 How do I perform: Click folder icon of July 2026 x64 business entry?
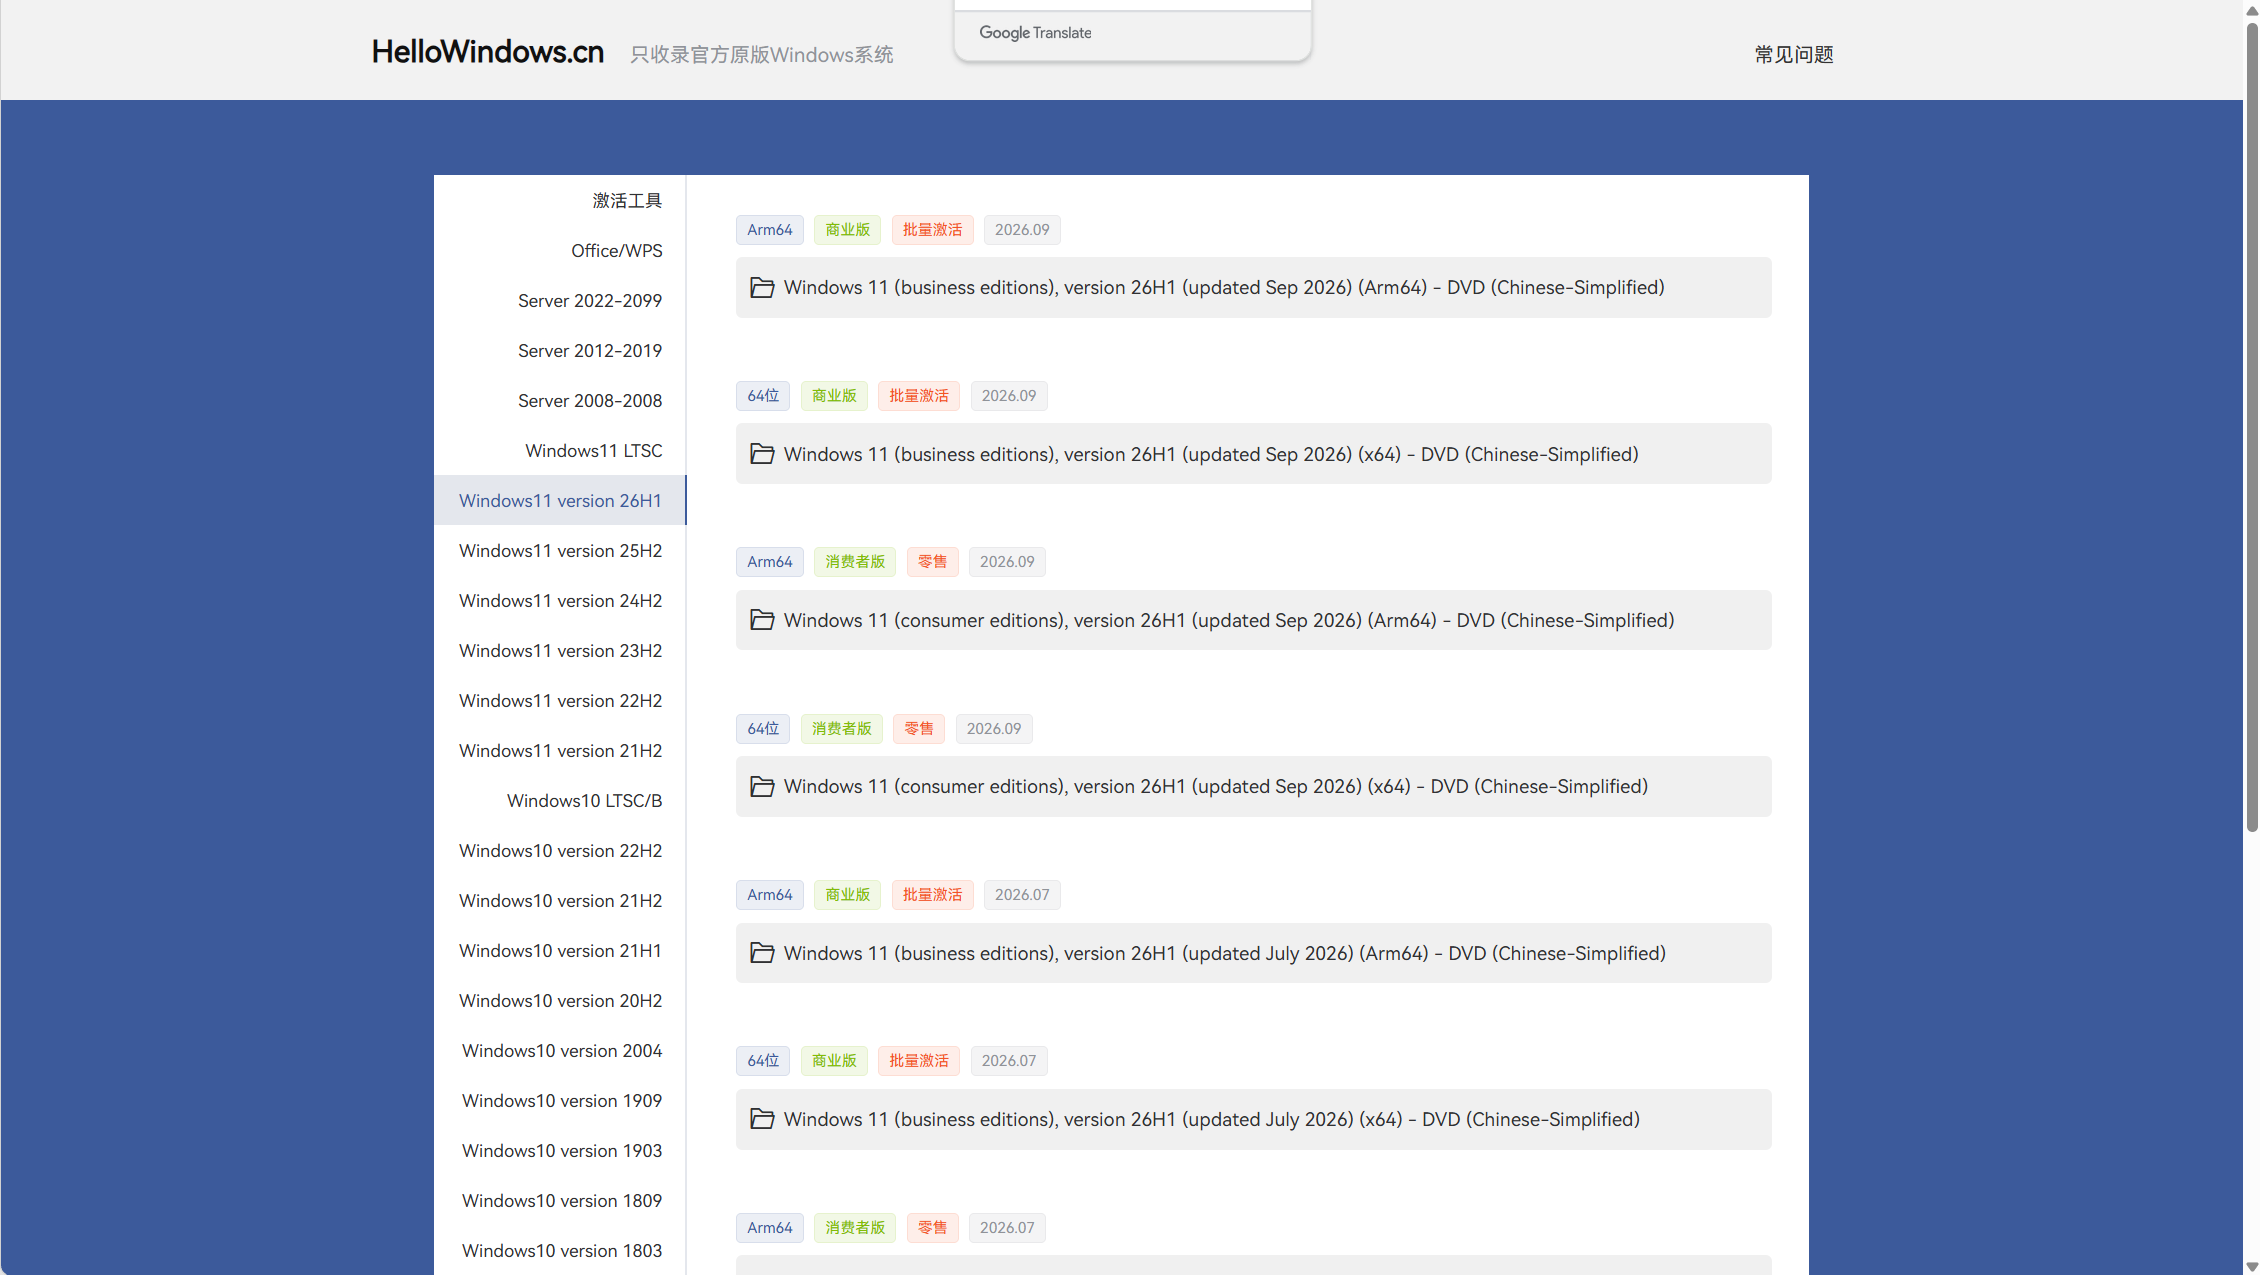tap(762, 1119)
